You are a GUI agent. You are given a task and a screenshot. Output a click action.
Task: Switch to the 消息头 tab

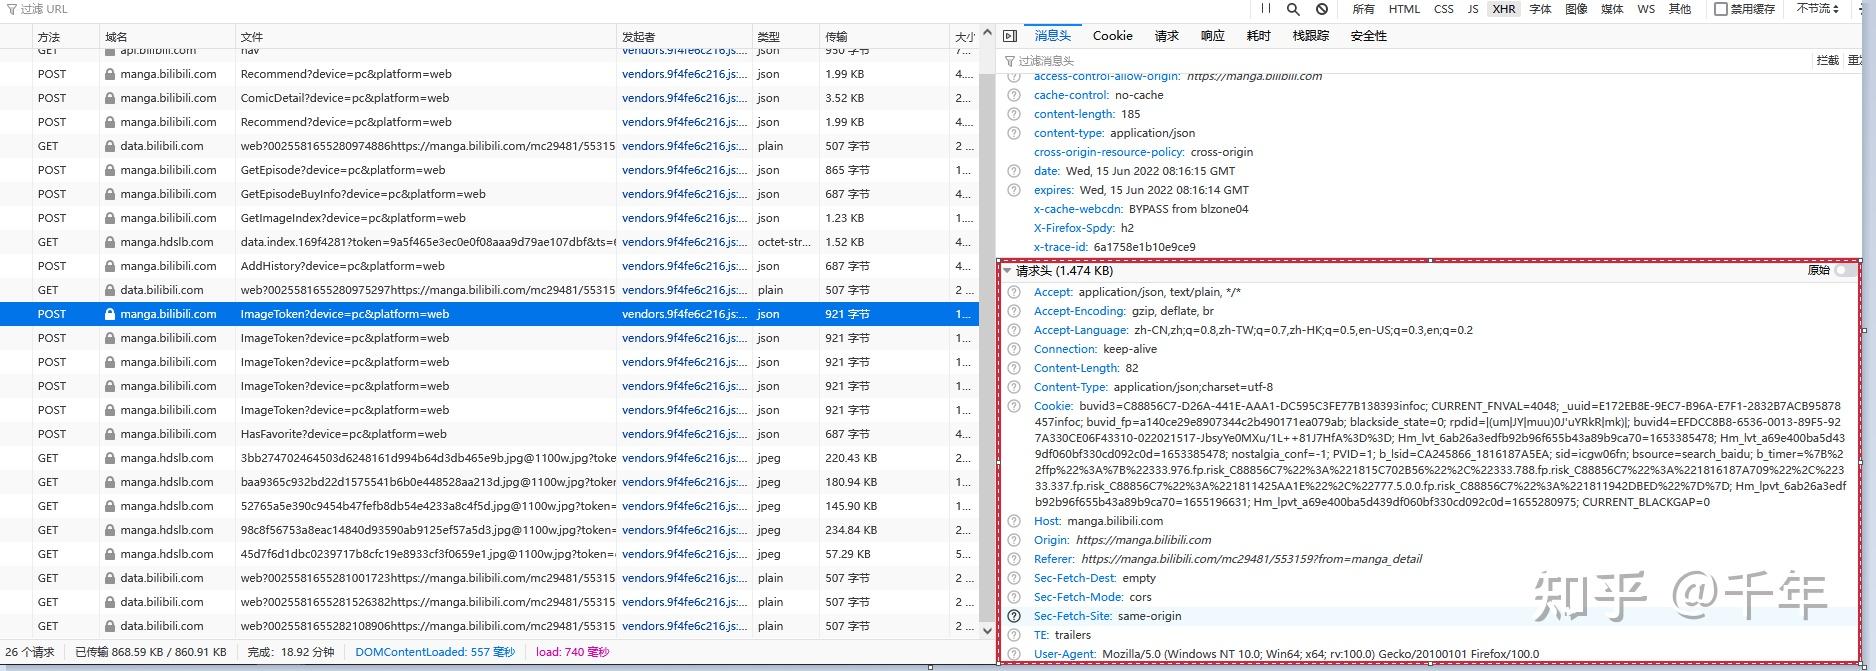pos(1053,36)
